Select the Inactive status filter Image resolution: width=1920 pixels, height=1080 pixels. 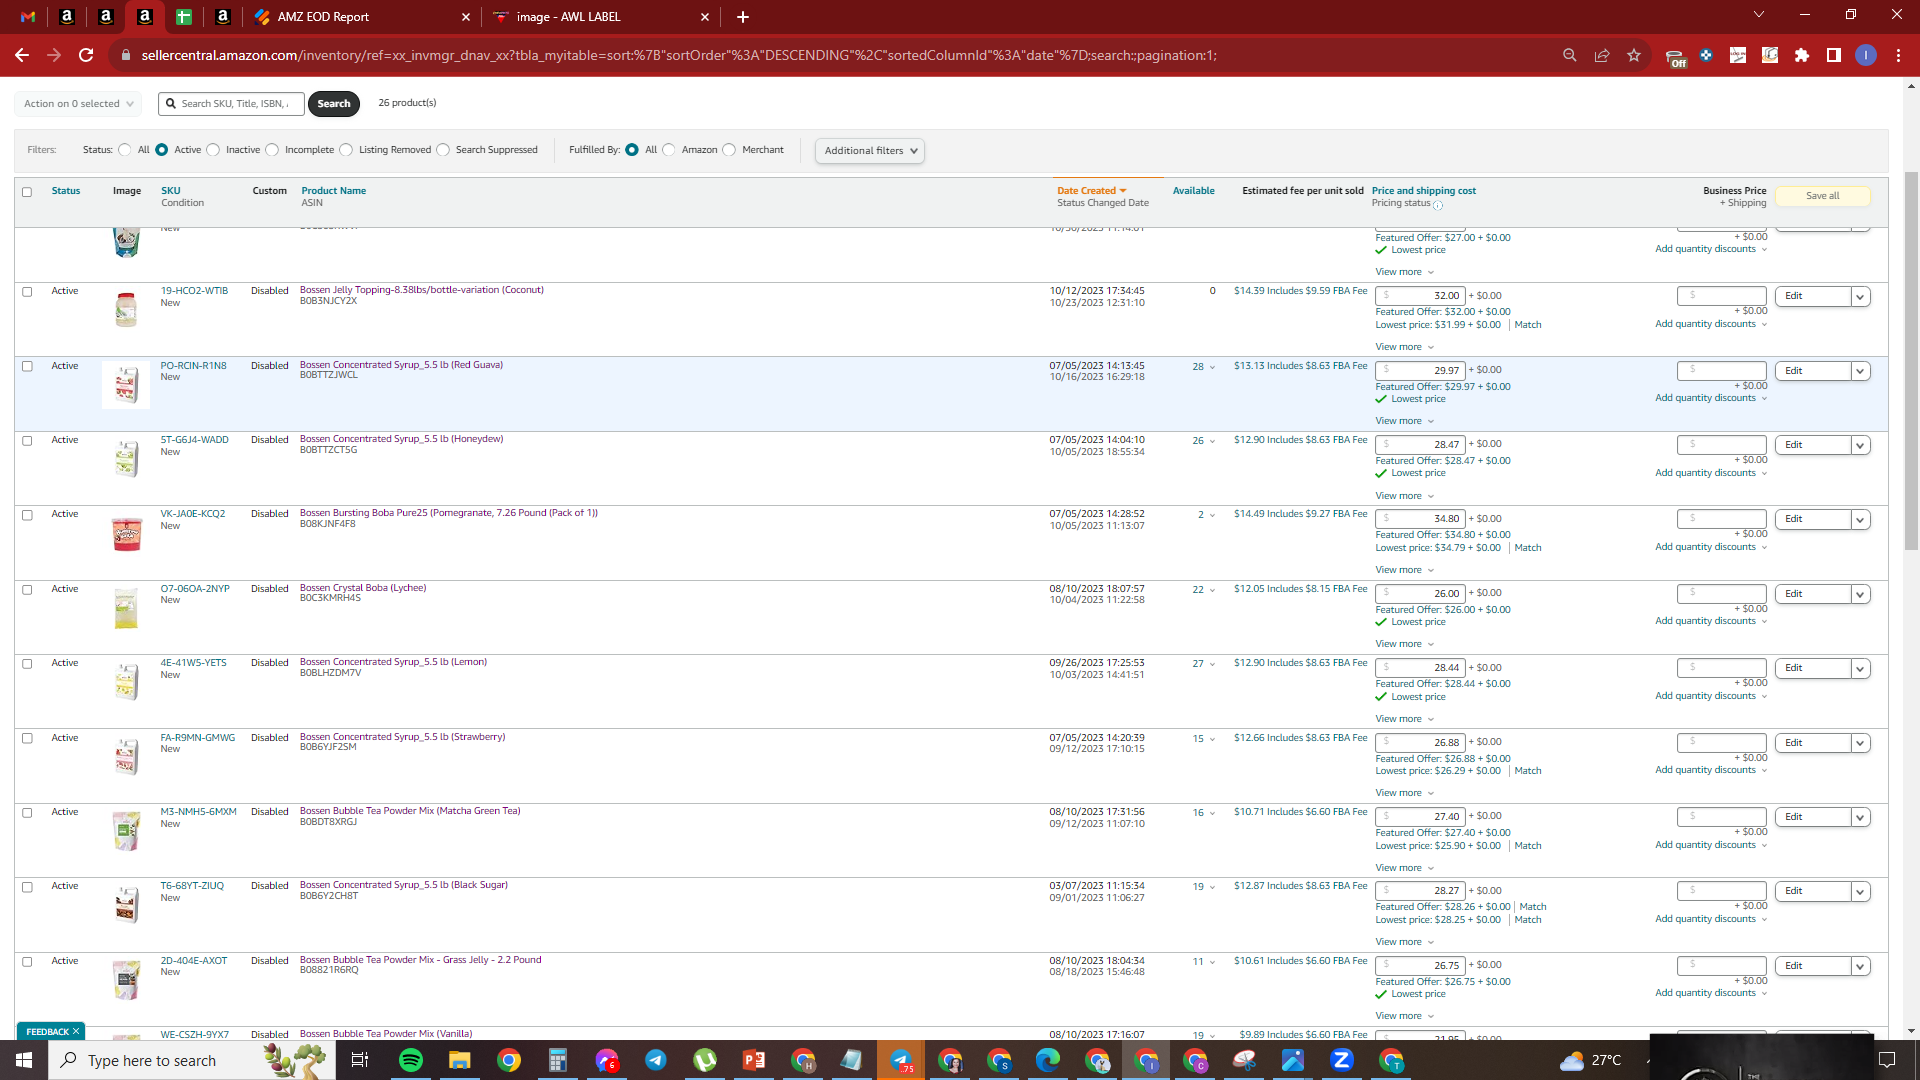pos(213,150)
